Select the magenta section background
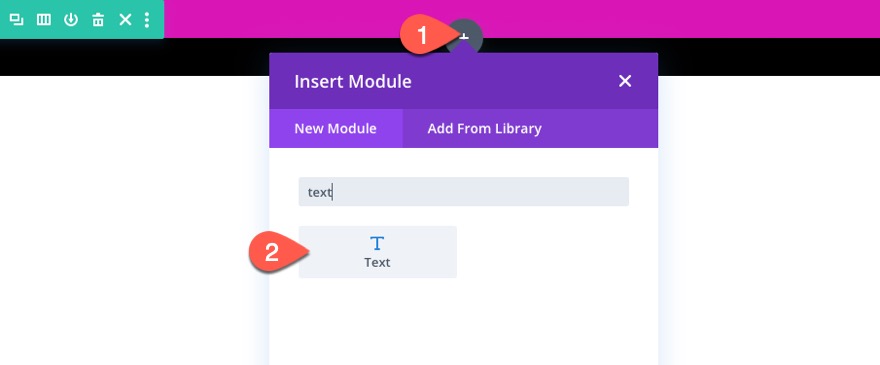Viewport: 880px width, 365px height. click(673, 19)
